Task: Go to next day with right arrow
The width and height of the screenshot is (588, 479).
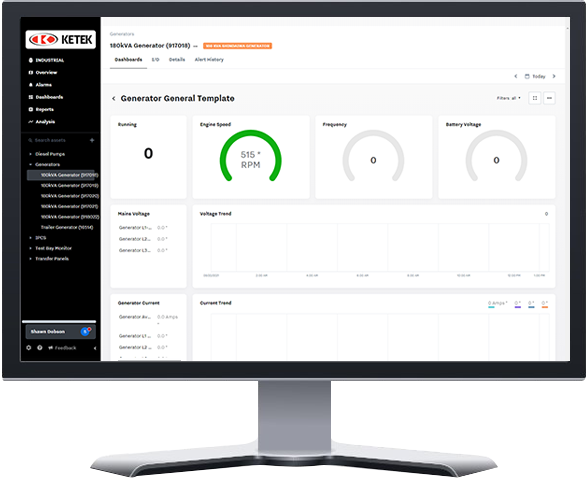Action: 554,76
